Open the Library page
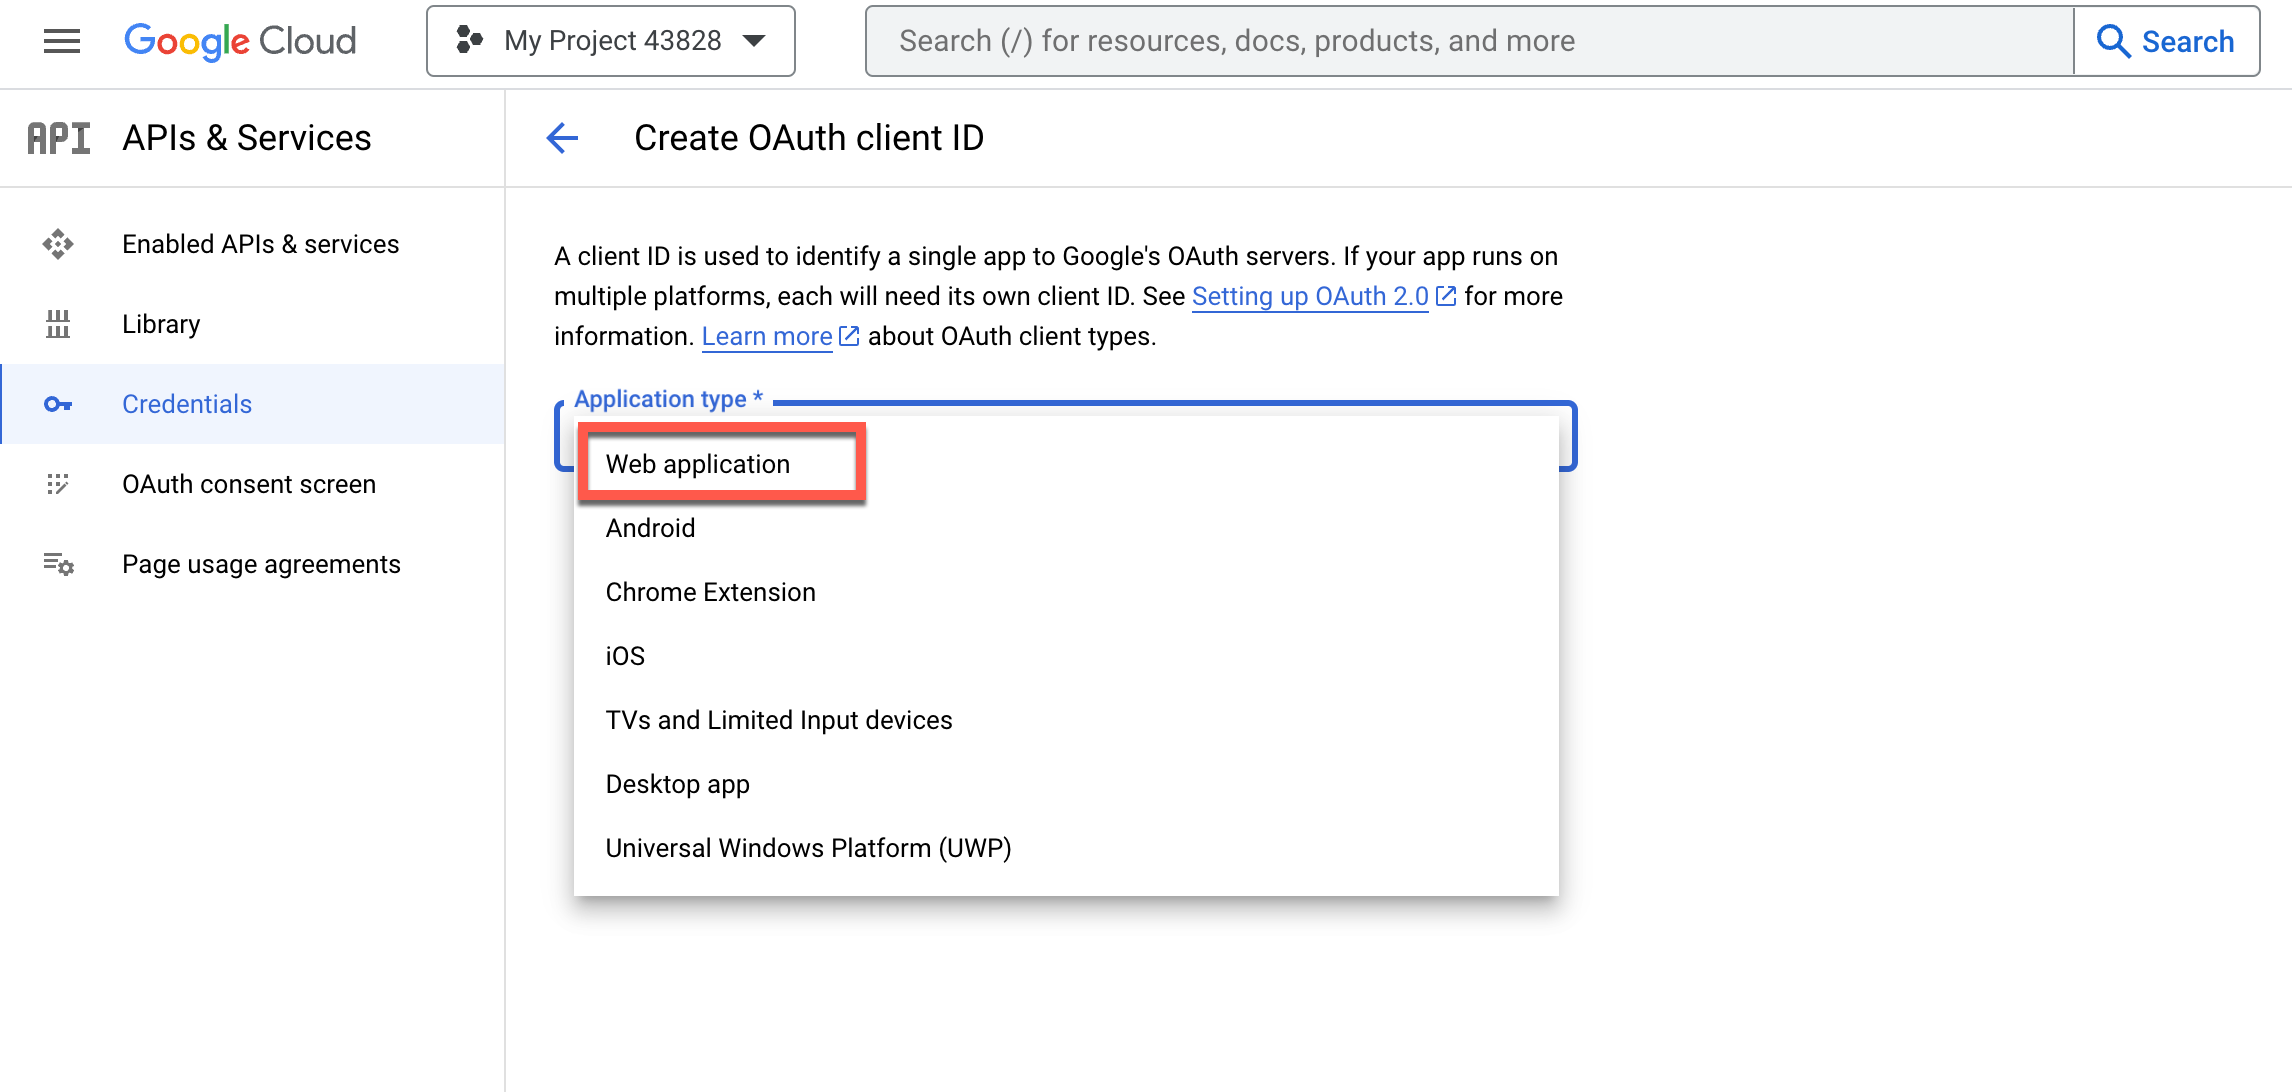The width and height of the screenshot is (2292, 1092). pos(253,324)
